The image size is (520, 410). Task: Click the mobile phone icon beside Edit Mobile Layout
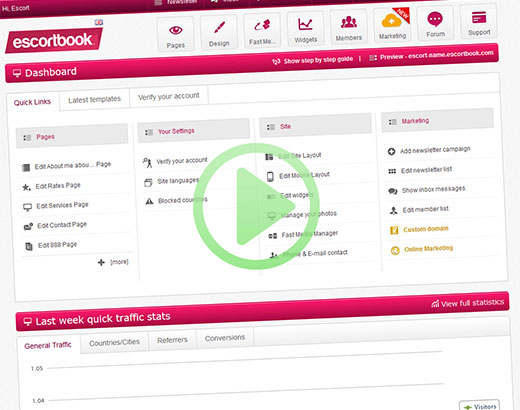[x=270, y=176]
